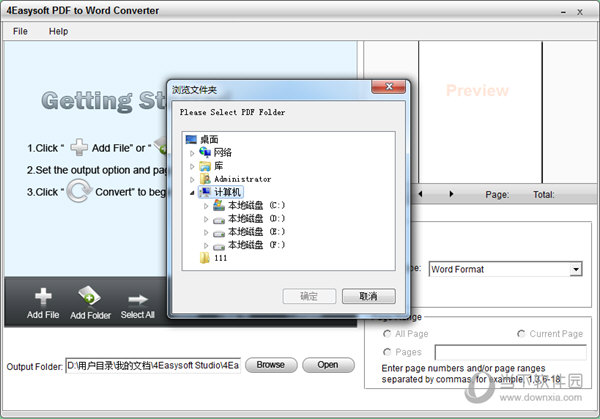
Task: Click the Open output folder button
Action: click(328, 365)
